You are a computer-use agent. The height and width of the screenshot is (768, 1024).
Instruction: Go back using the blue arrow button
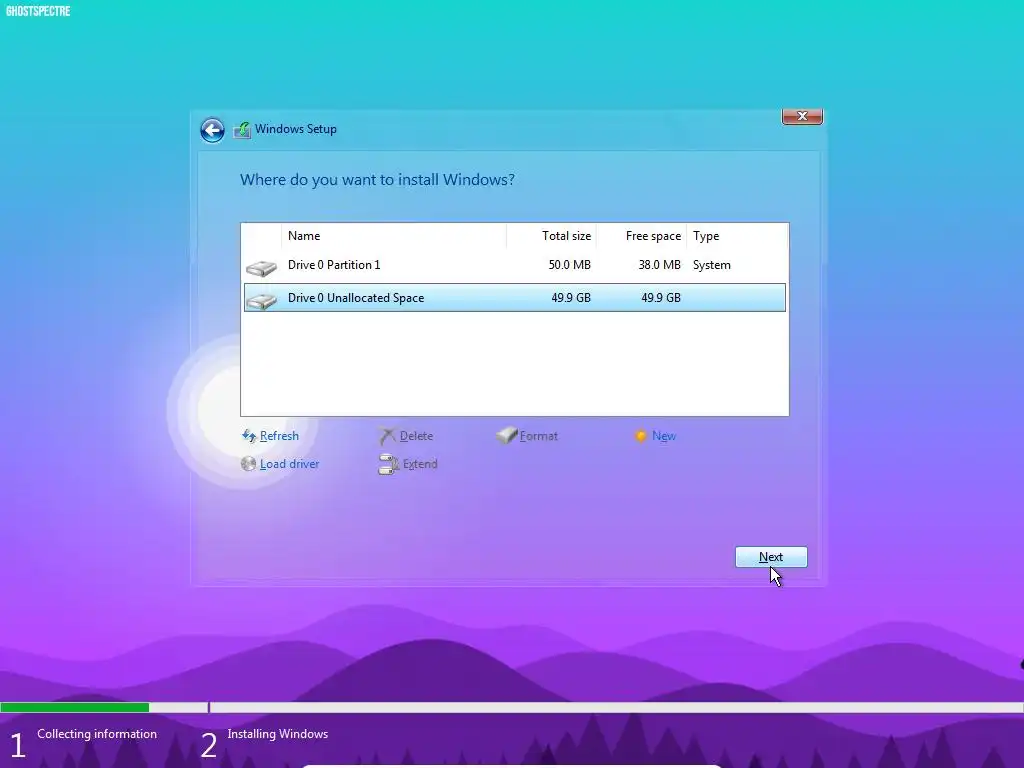point(212,130)
